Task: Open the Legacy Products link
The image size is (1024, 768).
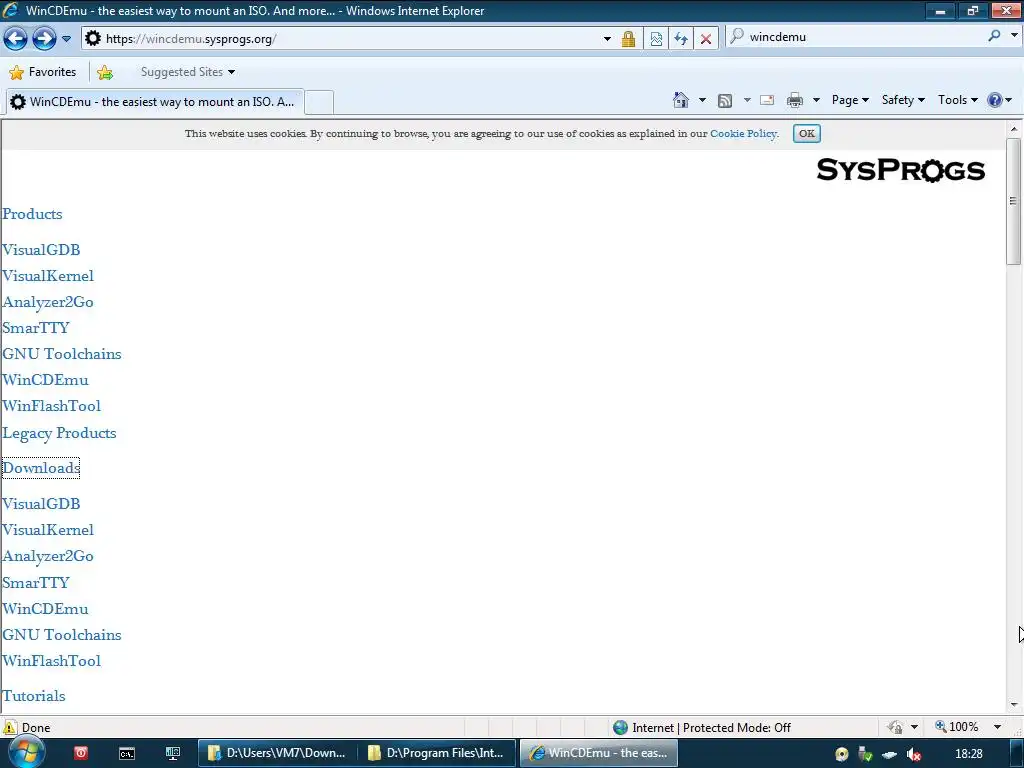Action: pyautogui.click(x=59, y=433)
